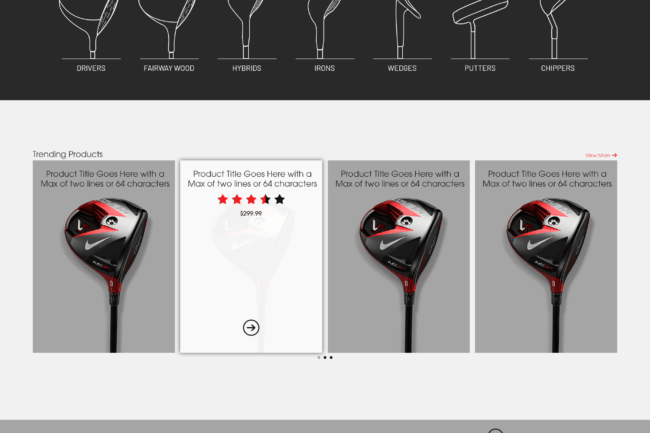Go to the first carousel page dot
The image size is (650, 433).
tap(319, 357)
